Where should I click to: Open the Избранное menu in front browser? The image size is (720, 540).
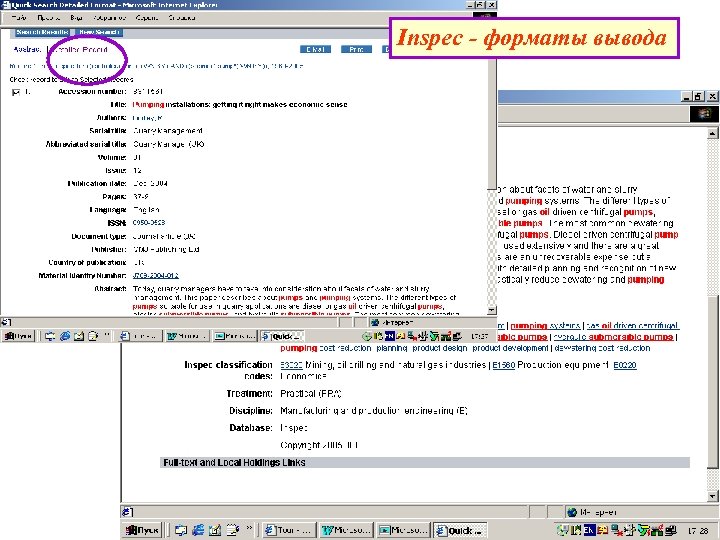pos(109,18)
